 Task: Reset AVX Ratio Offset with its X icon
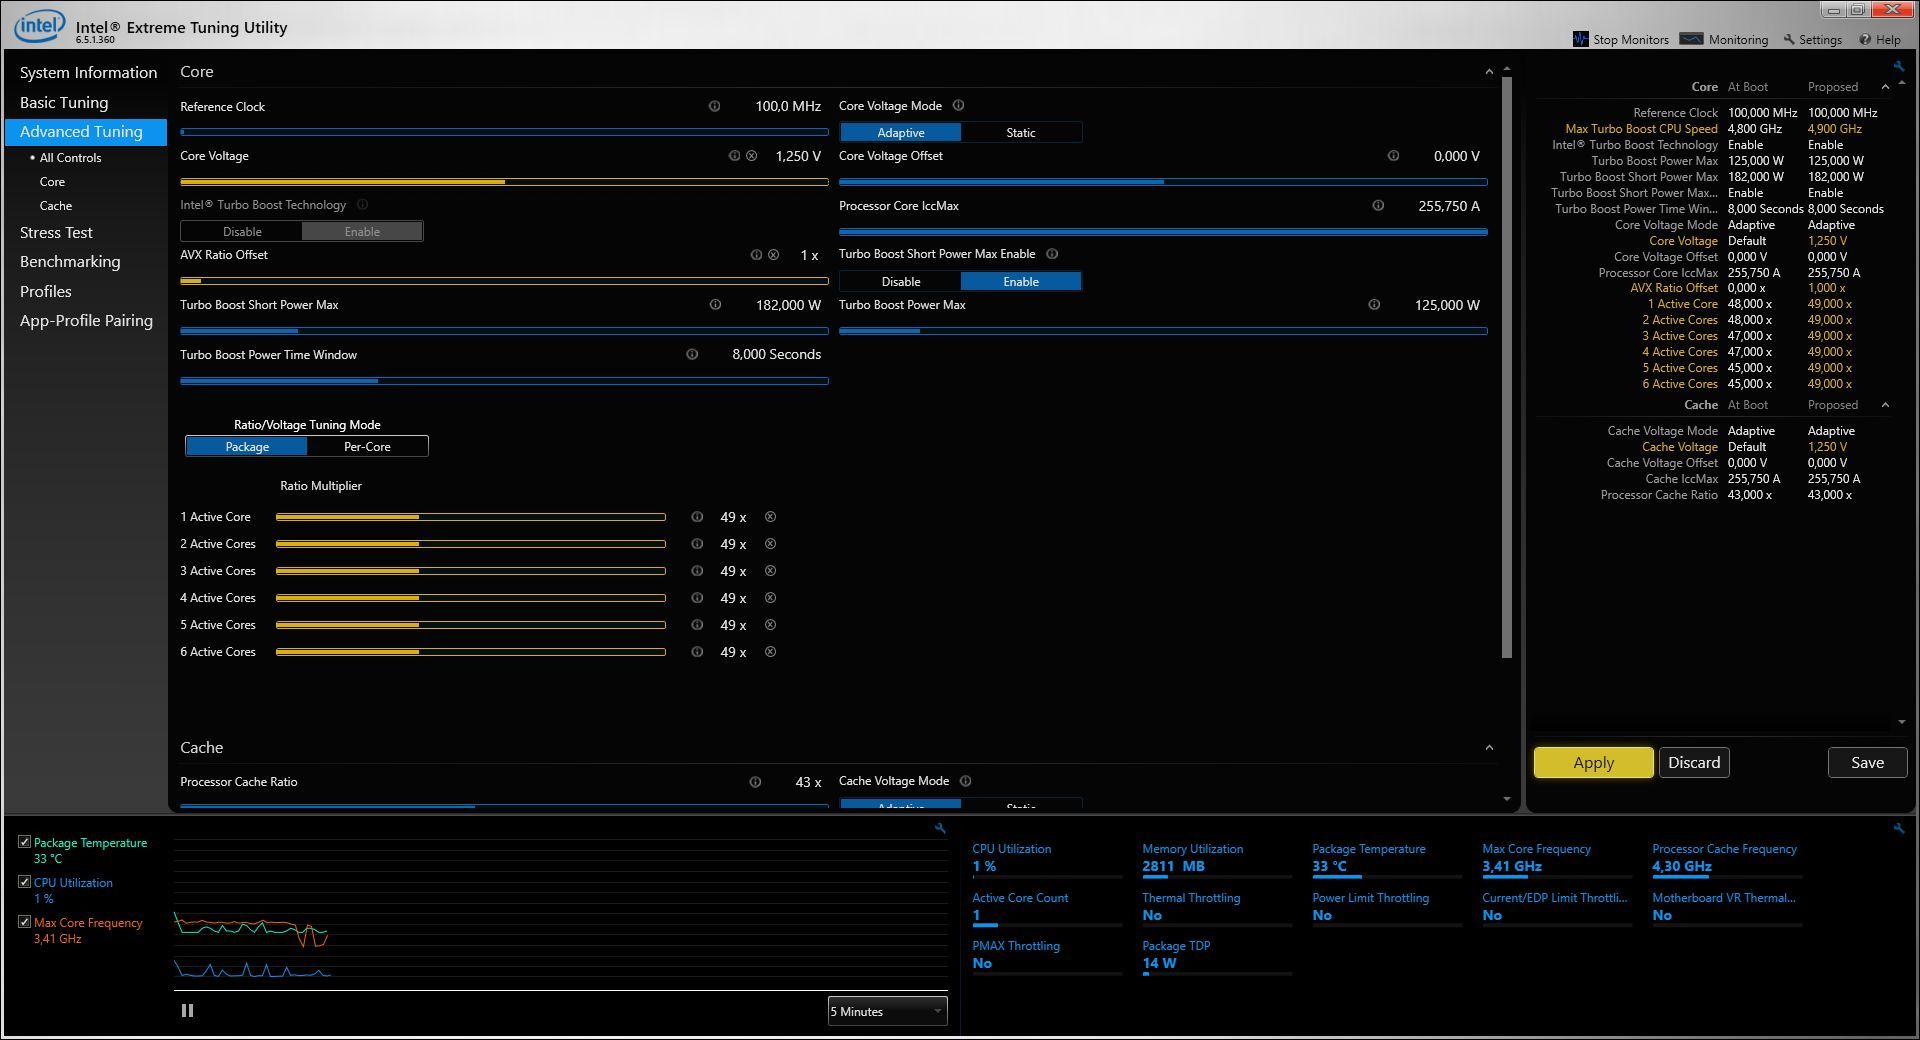coord(773,255)
